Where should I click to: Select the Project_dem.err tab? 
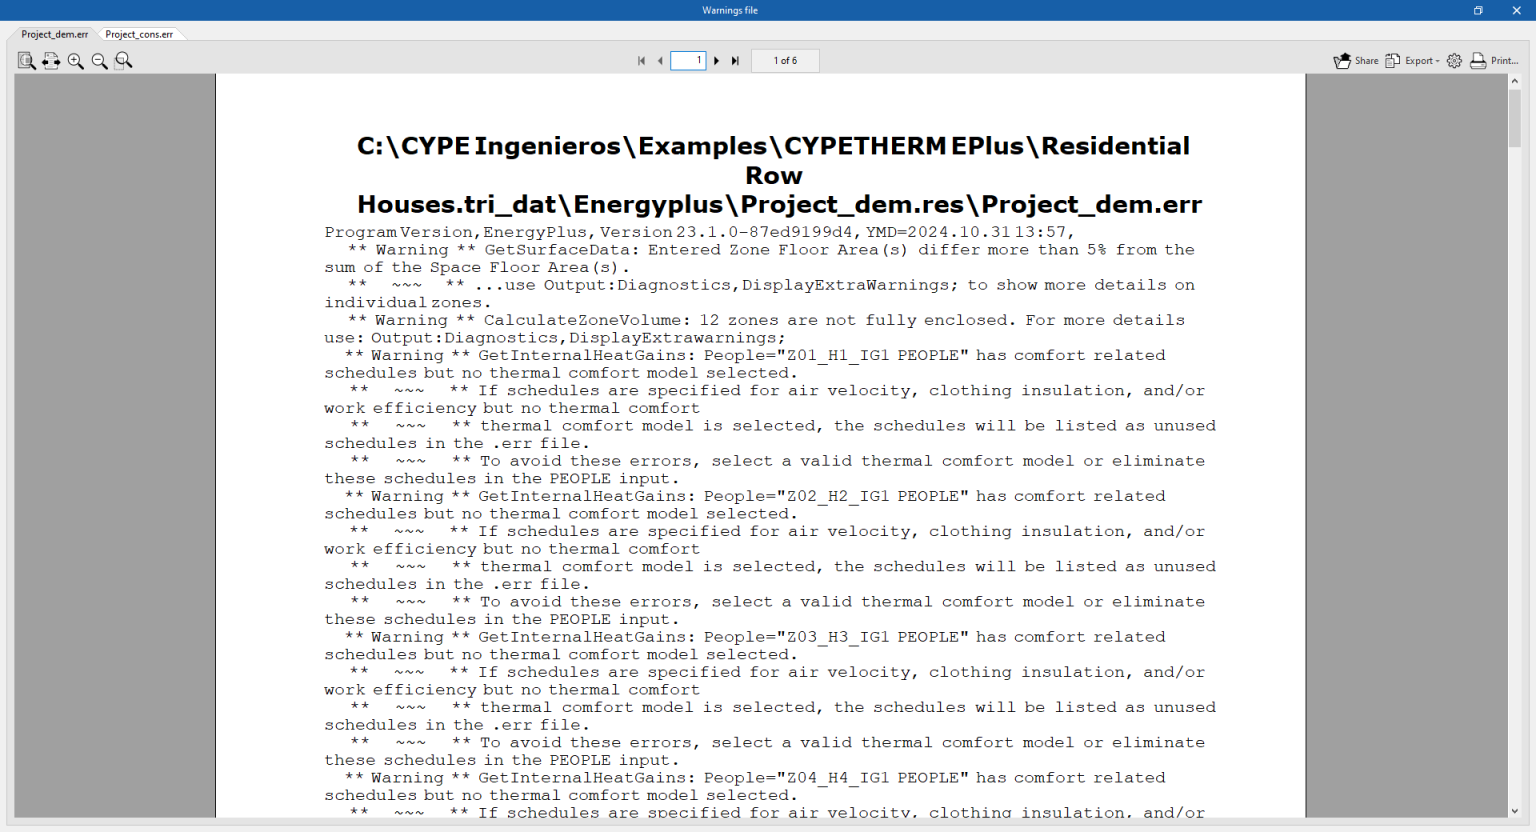pos(55,34)
